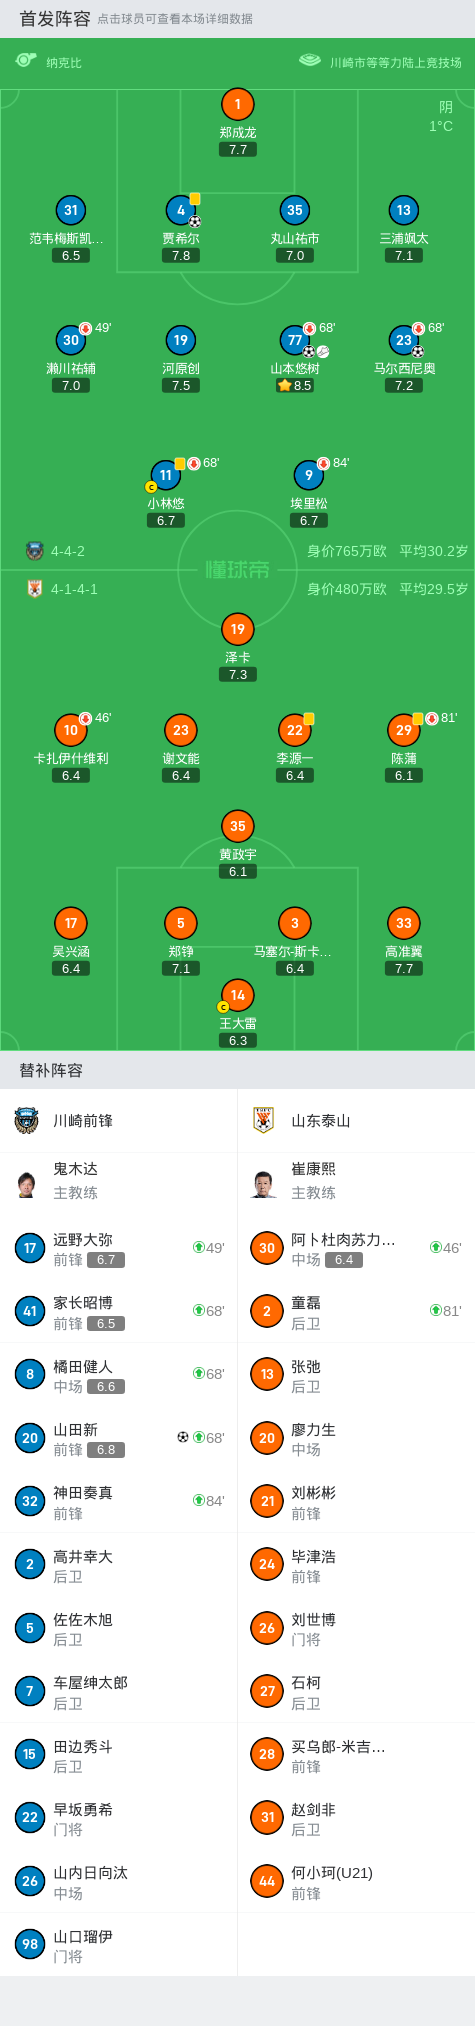
Task: Click 王大雷 number 14 goalkeeper icon
Action: click(237, 995)
